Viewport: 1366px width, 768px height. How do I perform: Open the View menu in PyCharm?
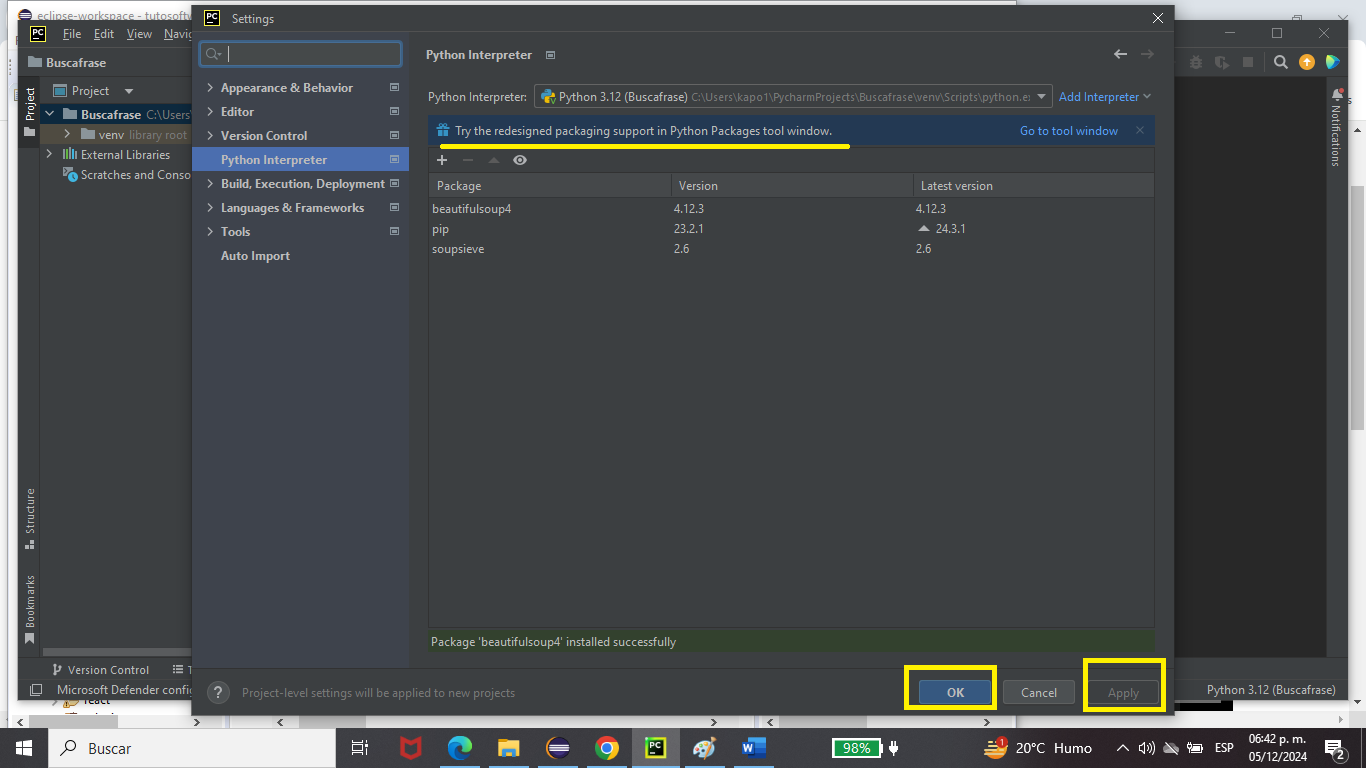pyautogui.click(x=139, y=34)
